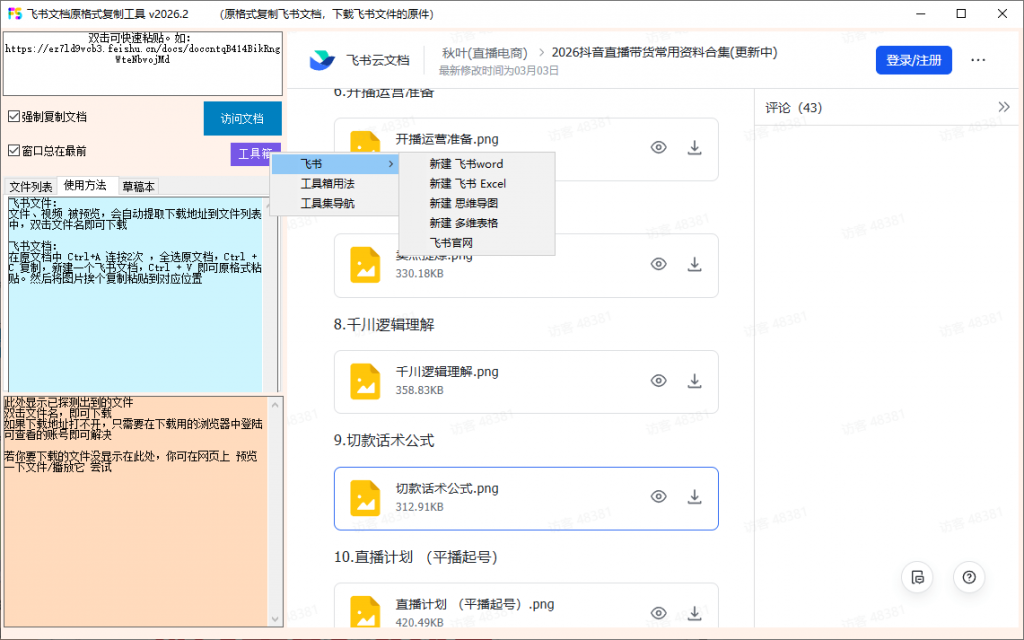The height and width of the screenshot is (640, 1024).
Task: Open the feedback floating icon at bottom right
Action: click(x=917, y=577)
